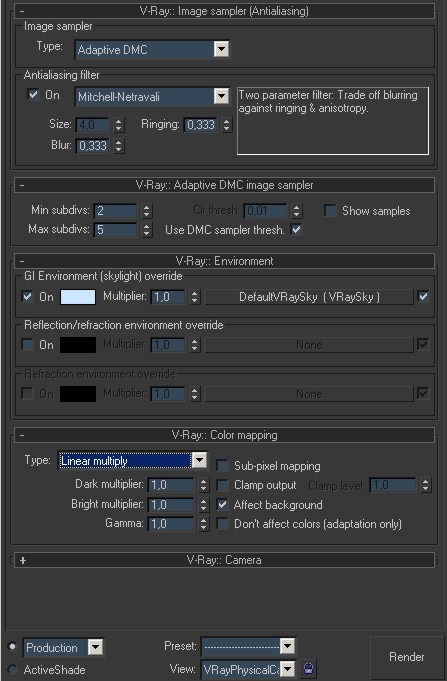Click the Dark multiplier field
Screen dimensions: 447x681
click(171, 485)
